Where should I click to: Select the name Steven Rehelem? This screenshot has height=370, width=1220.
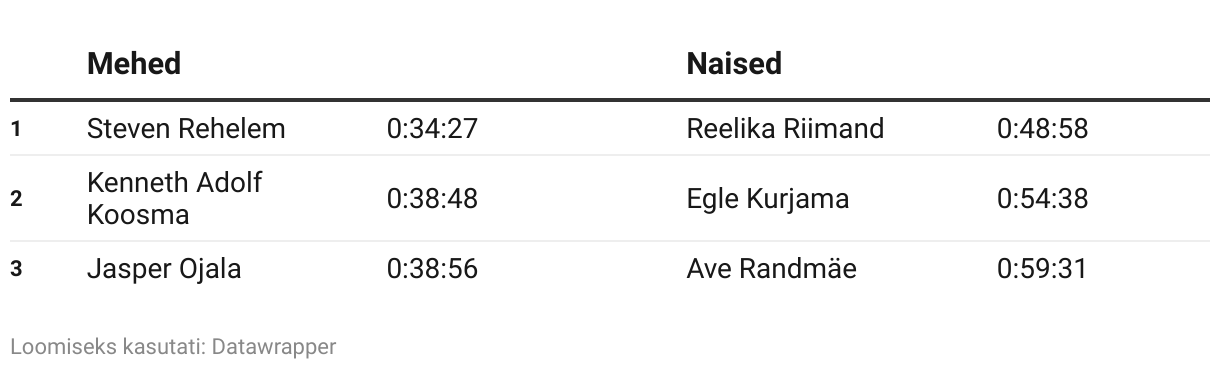point(186,129)
